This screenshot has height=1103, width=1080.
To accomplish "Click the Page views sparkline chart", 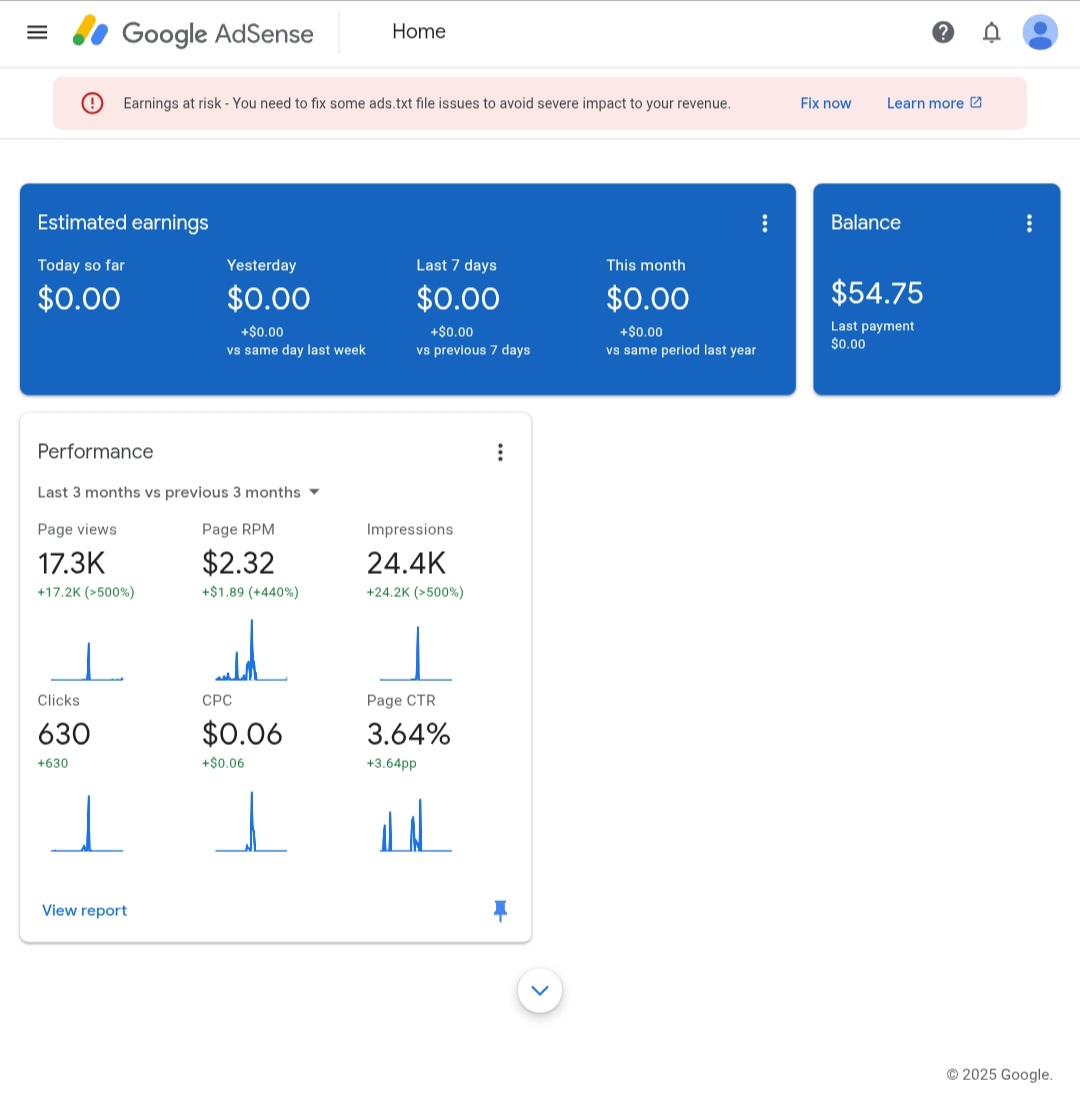I will tap(87, 661).
